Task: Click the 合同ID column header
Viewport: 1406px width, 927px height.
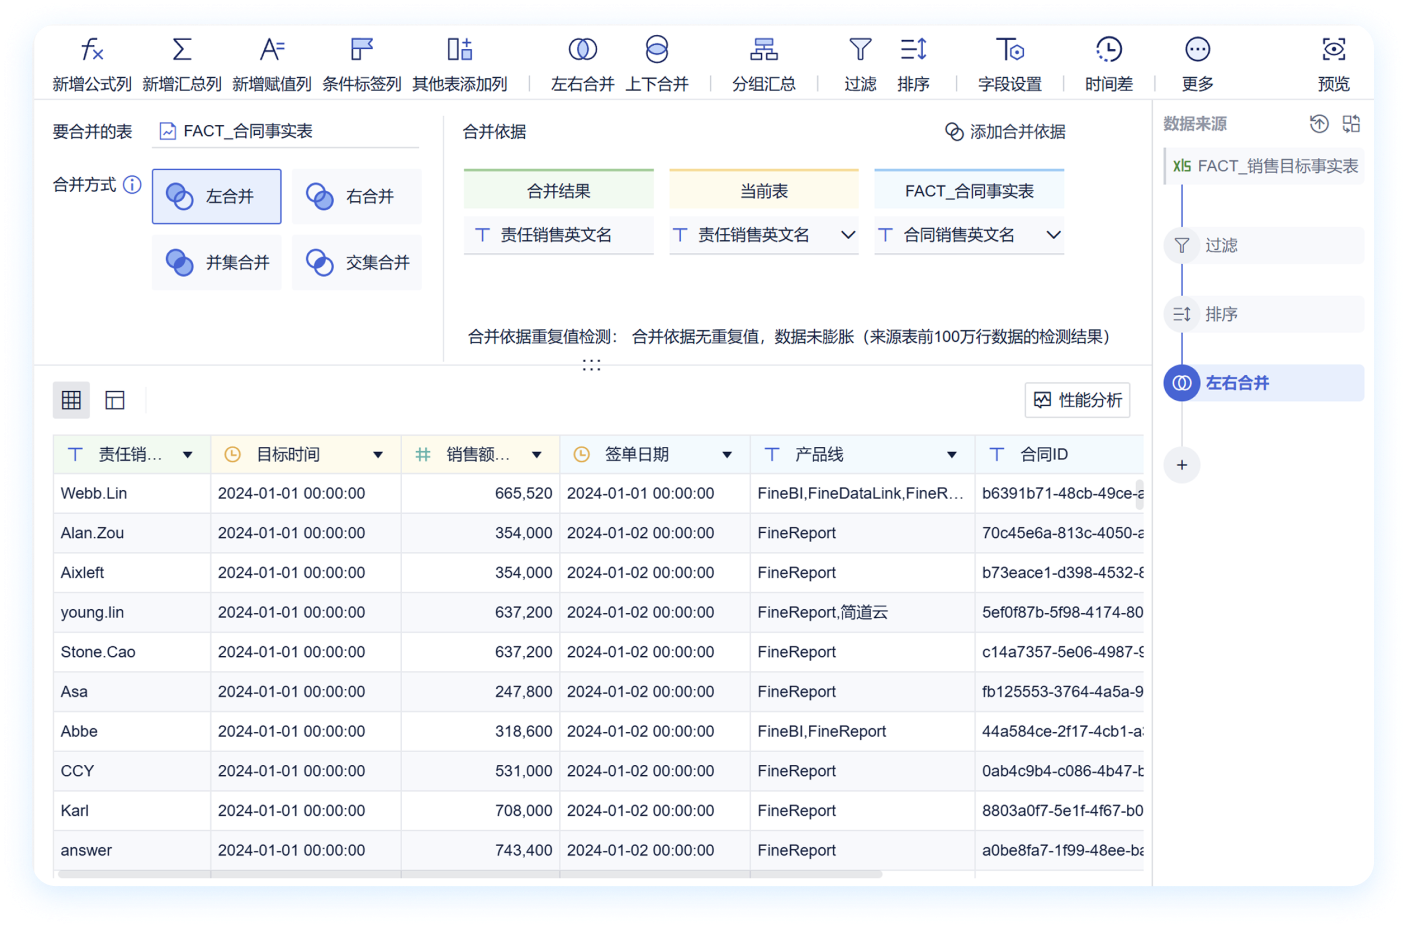Action: (1060, 455)
